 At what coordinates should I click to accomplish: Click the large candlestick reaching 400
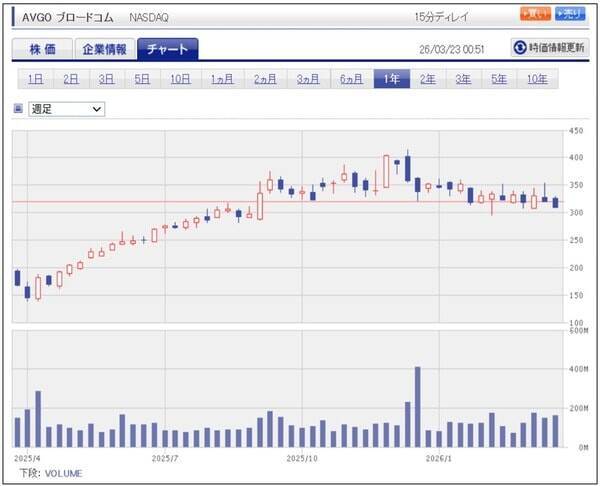(x=386, y=171)
